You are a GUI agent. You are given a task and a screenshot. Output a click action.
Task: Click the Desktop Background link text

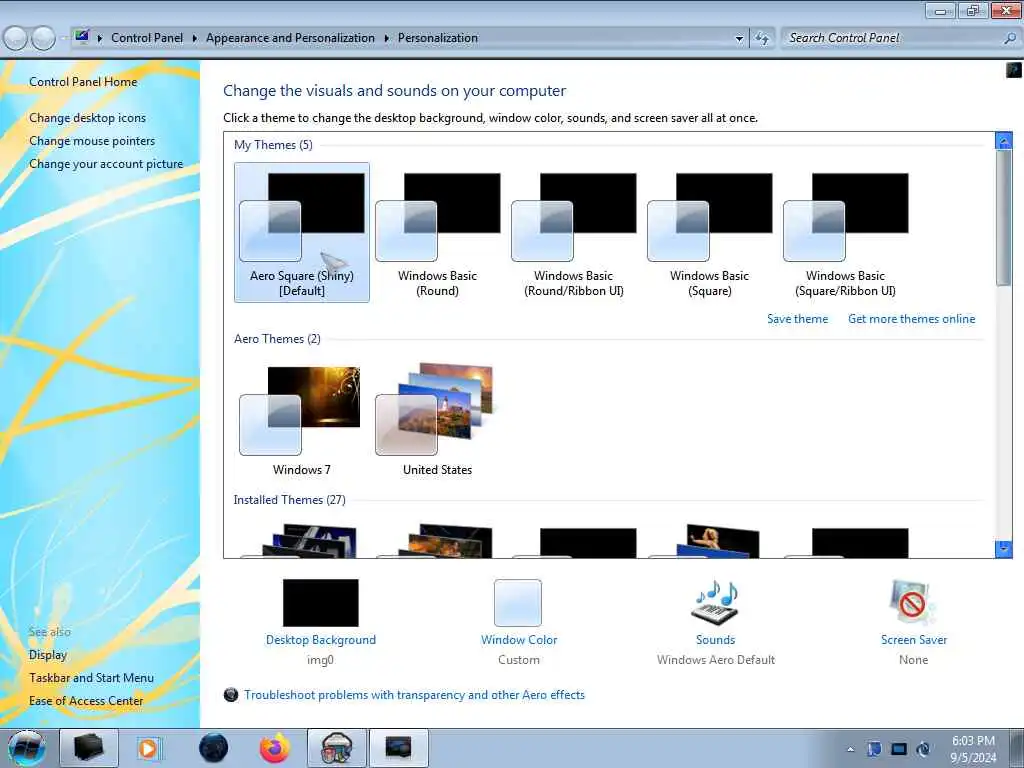tap(321, 640)
